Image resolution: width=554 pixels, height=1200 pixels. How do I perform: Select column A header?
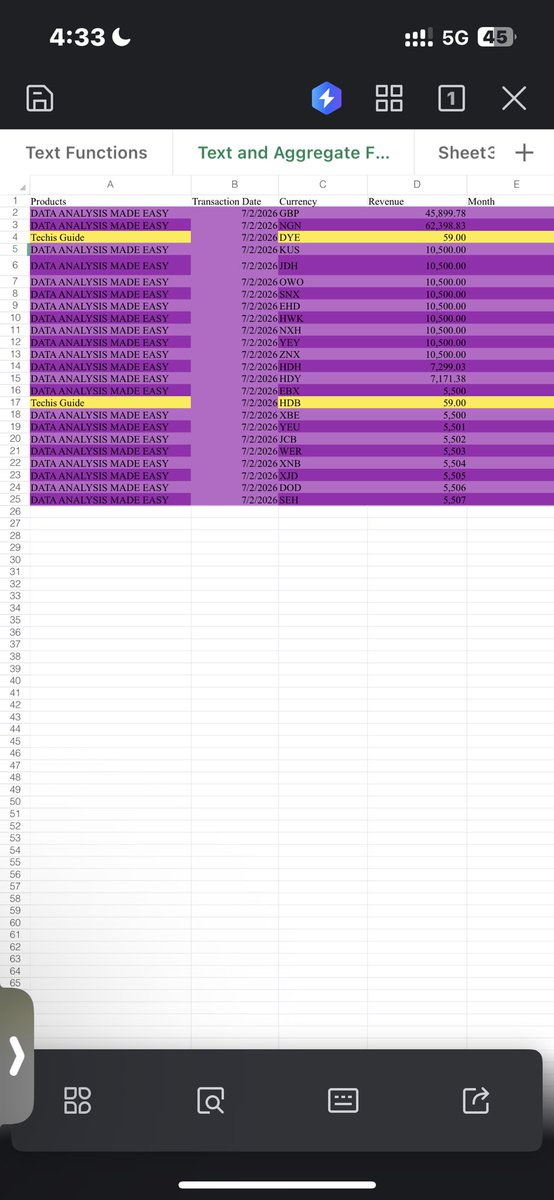pyautogui.click(x=110, y=184)
